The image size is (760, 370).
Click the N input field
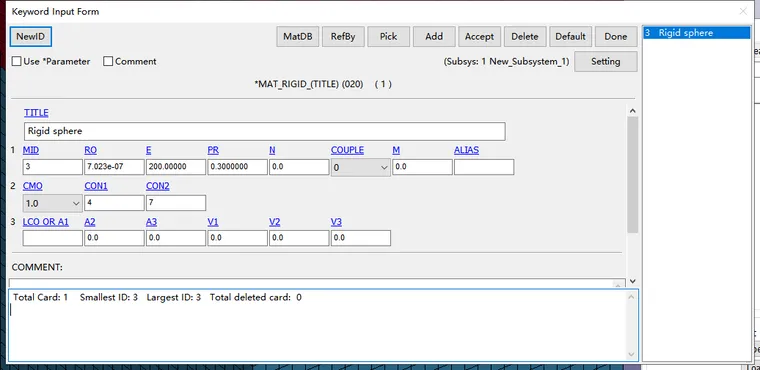point(299,167)
